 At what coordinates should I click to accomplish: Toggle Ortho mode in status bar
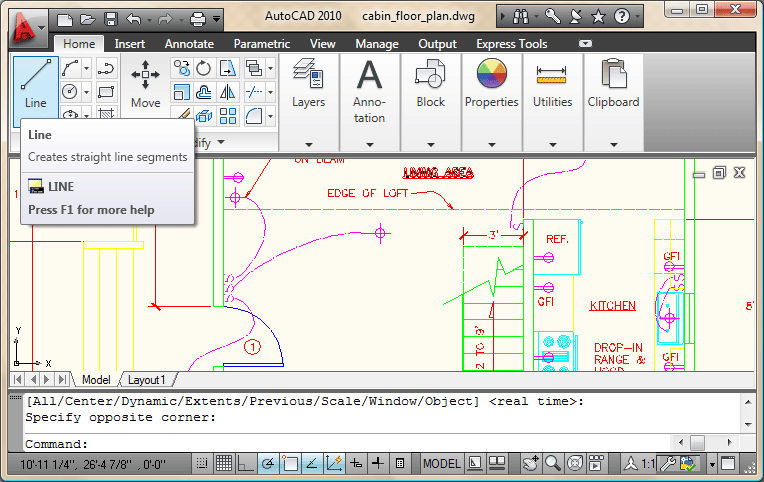tap(245, 463)
